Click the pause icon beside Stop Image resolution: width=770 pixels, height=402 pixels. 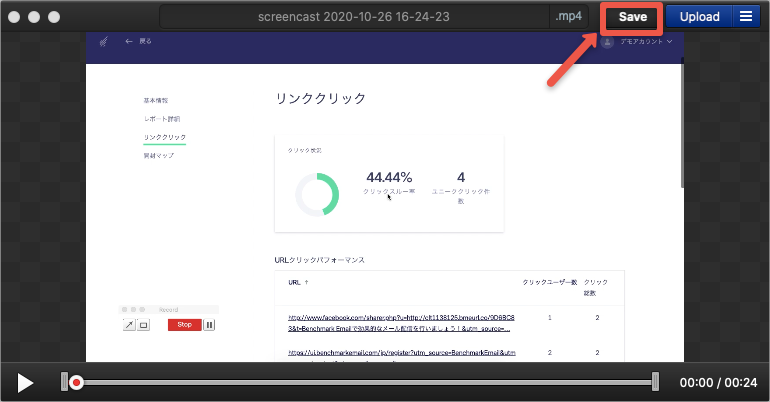[210, 325]
